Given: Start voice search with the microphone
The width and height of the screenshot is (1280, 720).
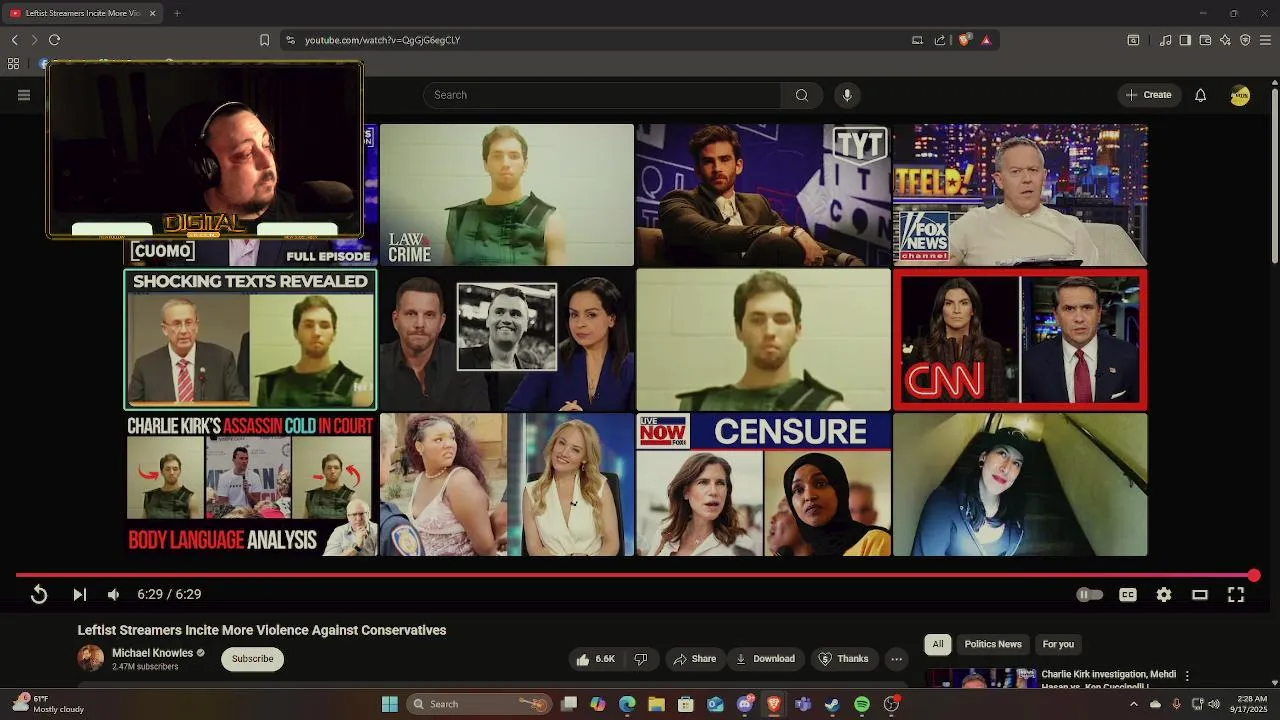Looking at the screenshot, I should tap(847, 95).
